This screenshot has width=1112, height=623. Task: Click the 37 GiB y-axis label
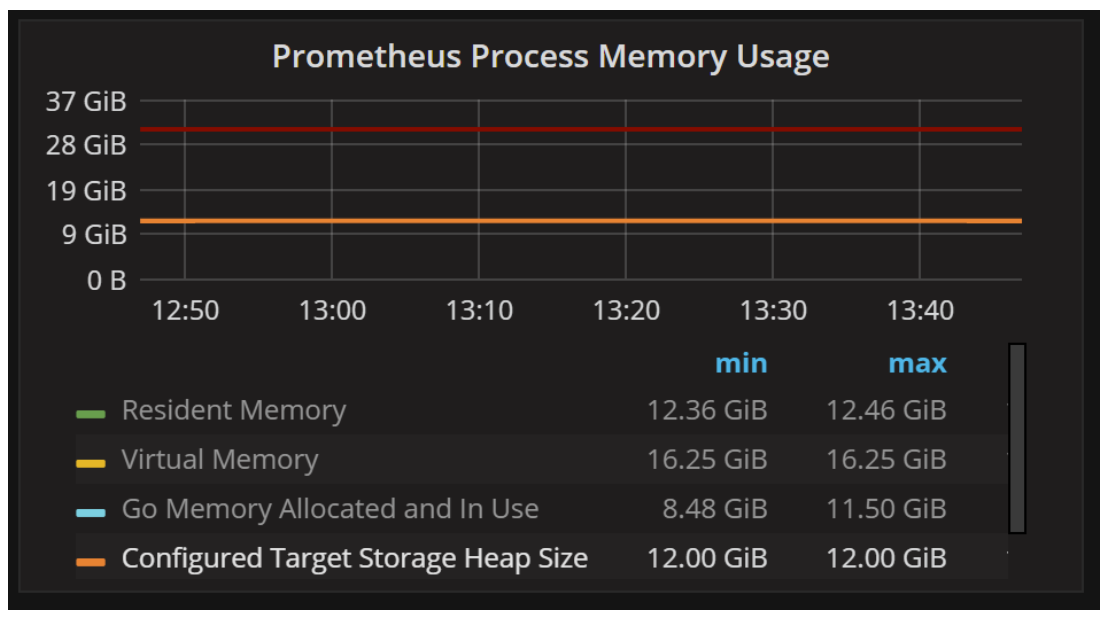click(x=86, y=102)
